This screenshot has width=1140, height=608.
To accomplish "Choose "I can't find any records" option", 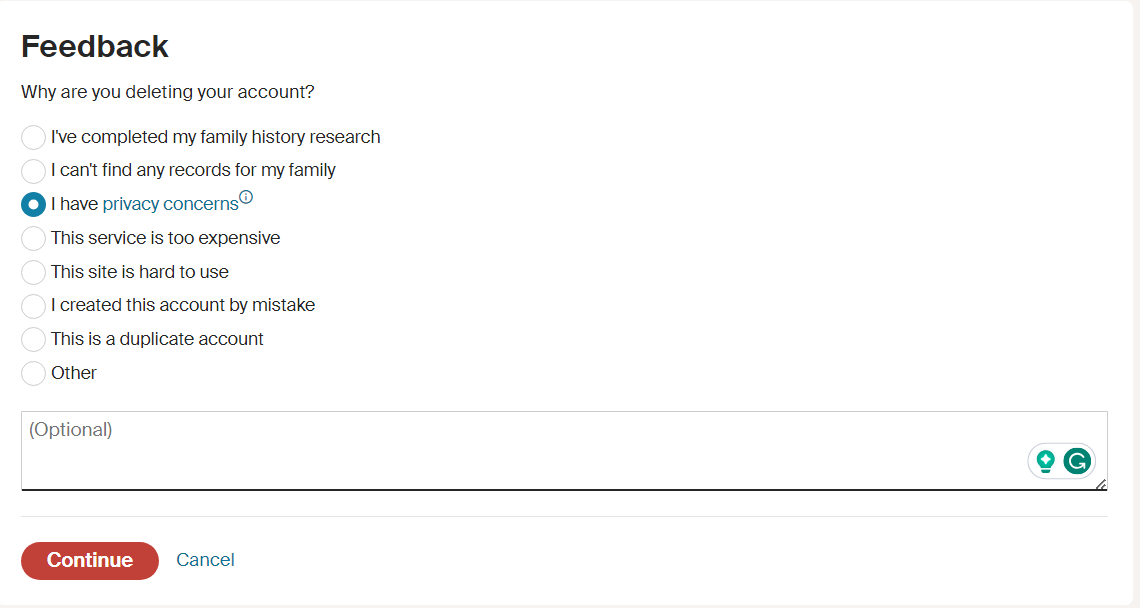I will point(33,171).
